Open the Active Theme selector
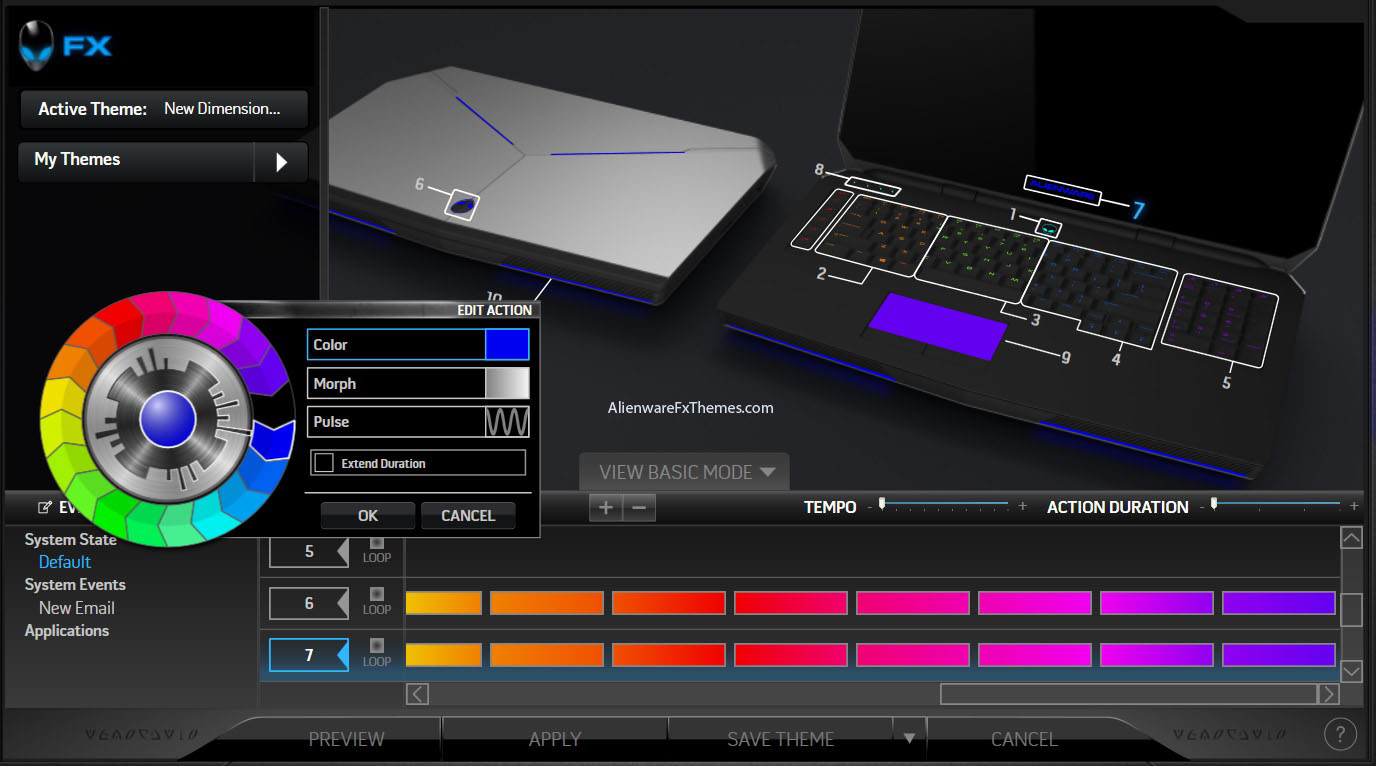Image resolution: width=1376 pixels, height=767 pixels. pyautogui.click(x=163, y=109)
